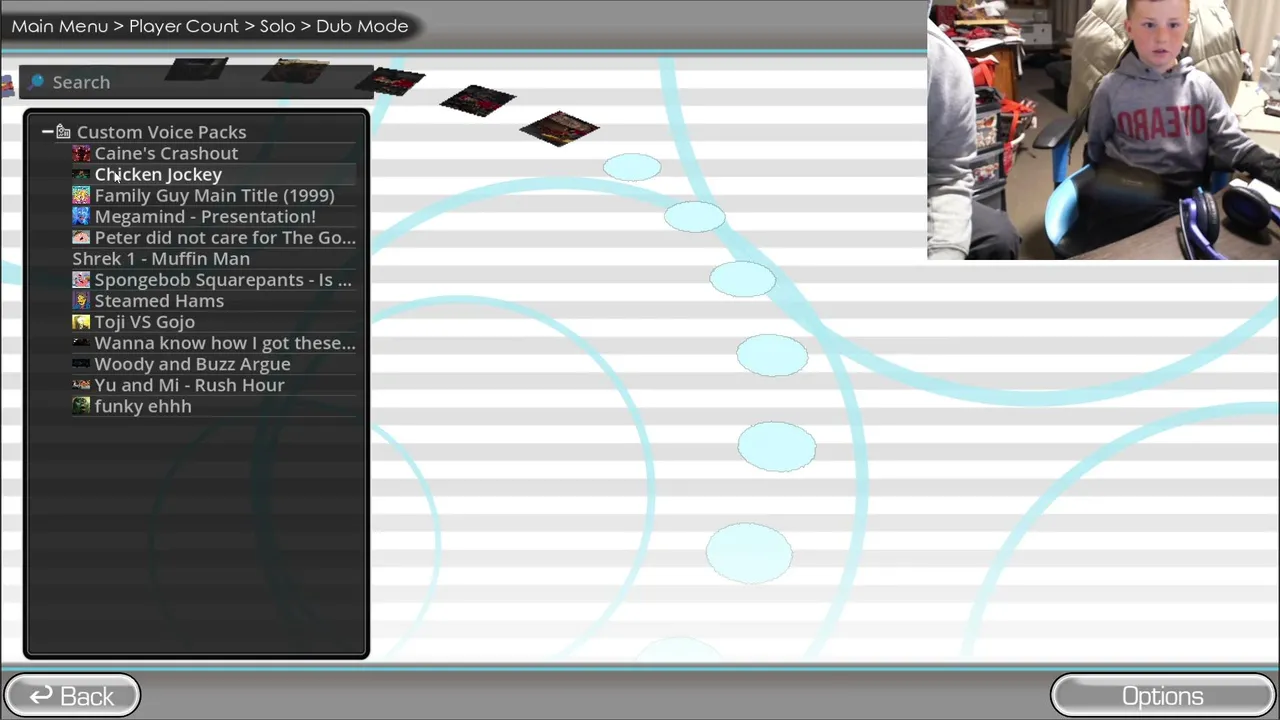1280x720 pixels.
Task: Jump to Player Count in the breadcrumb
Action: point(184,26)
